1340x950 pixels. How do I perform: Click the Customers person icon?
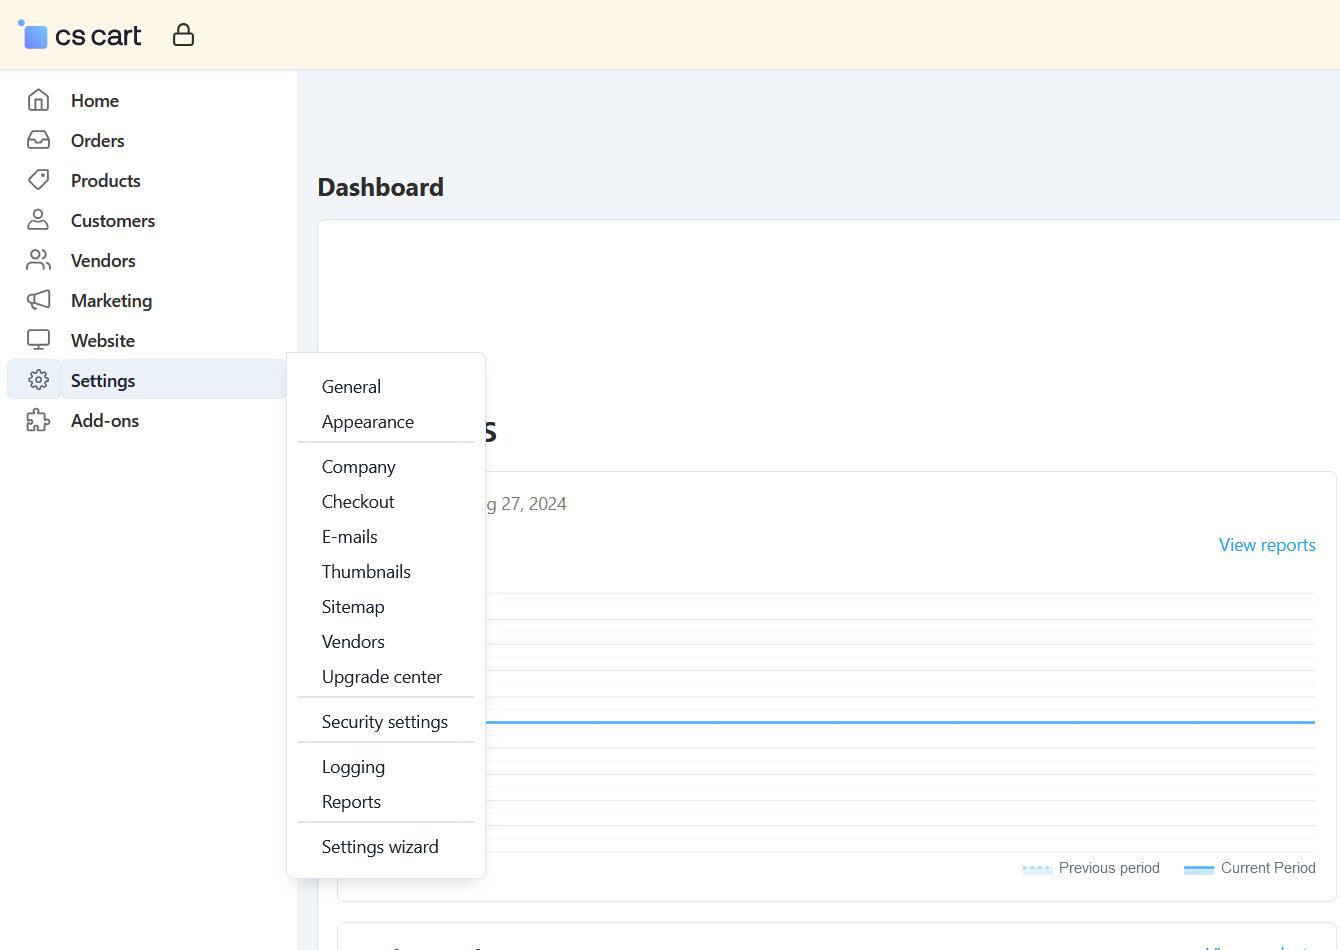pyautogui.click(x=38, y=220)
